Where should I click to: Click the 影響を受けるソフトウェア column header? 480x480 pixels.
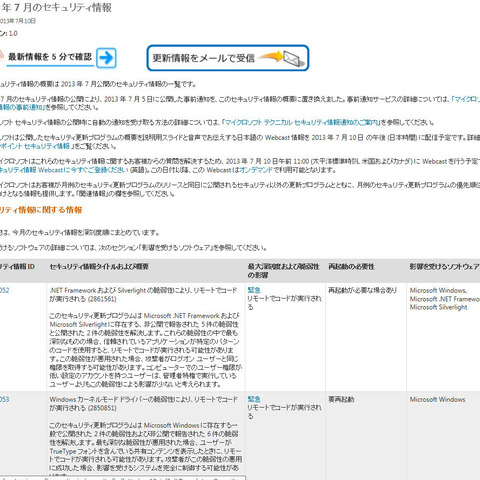pos(445,266)
